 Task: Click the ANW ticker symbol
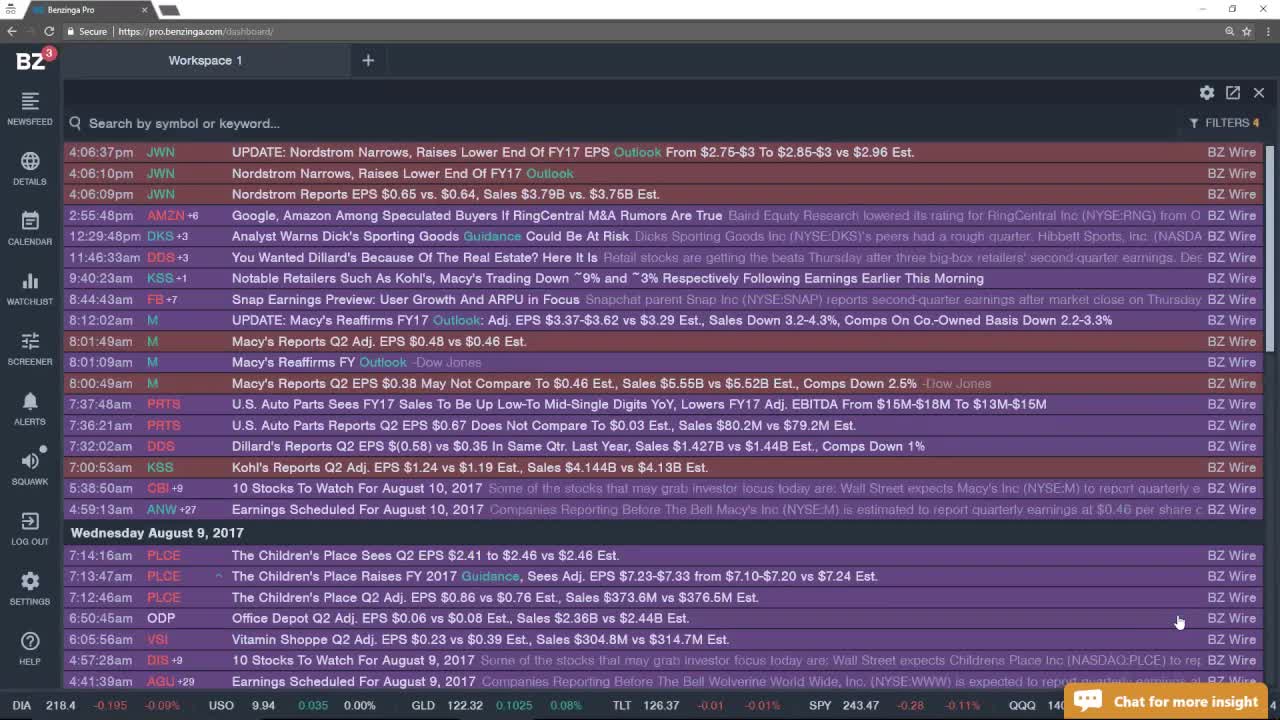pyautogui.click(x=161, y=509)
